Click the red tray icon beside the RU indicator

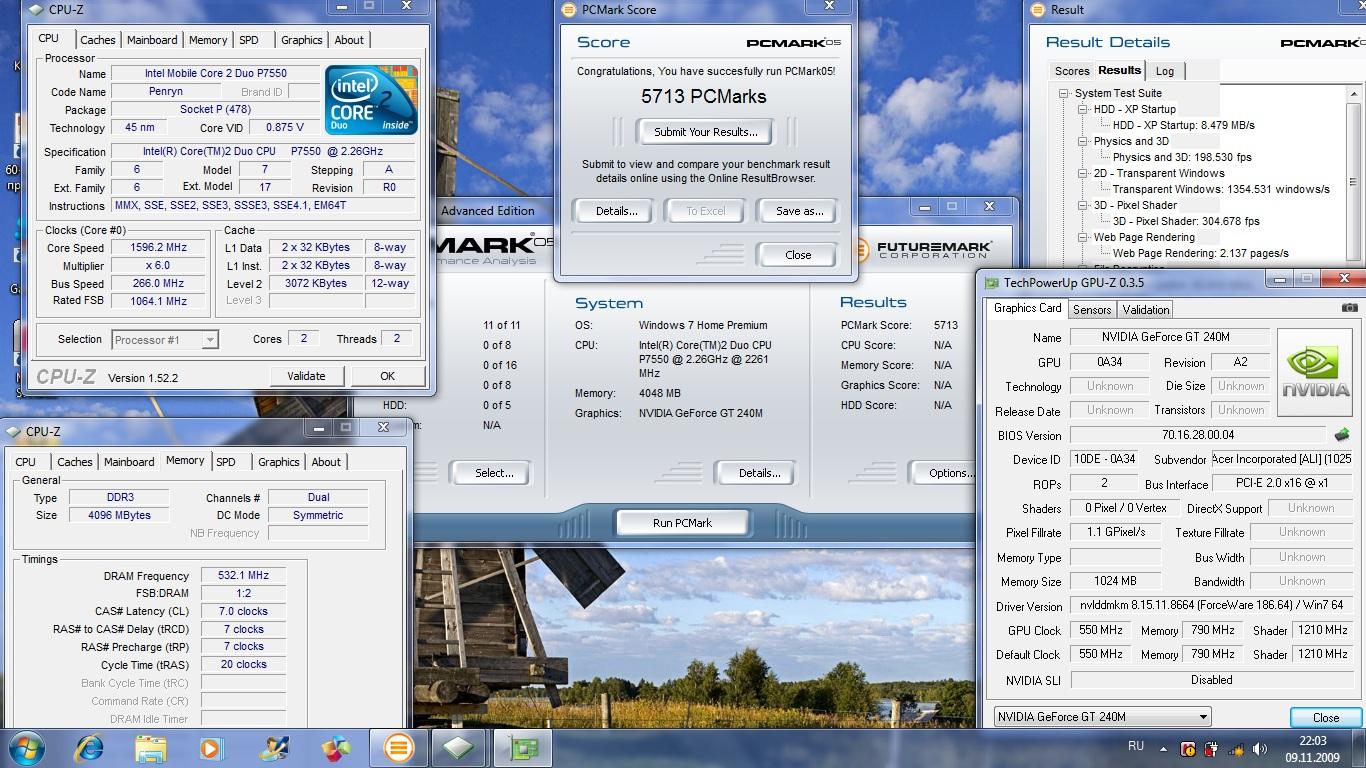tap(1188, 748)
